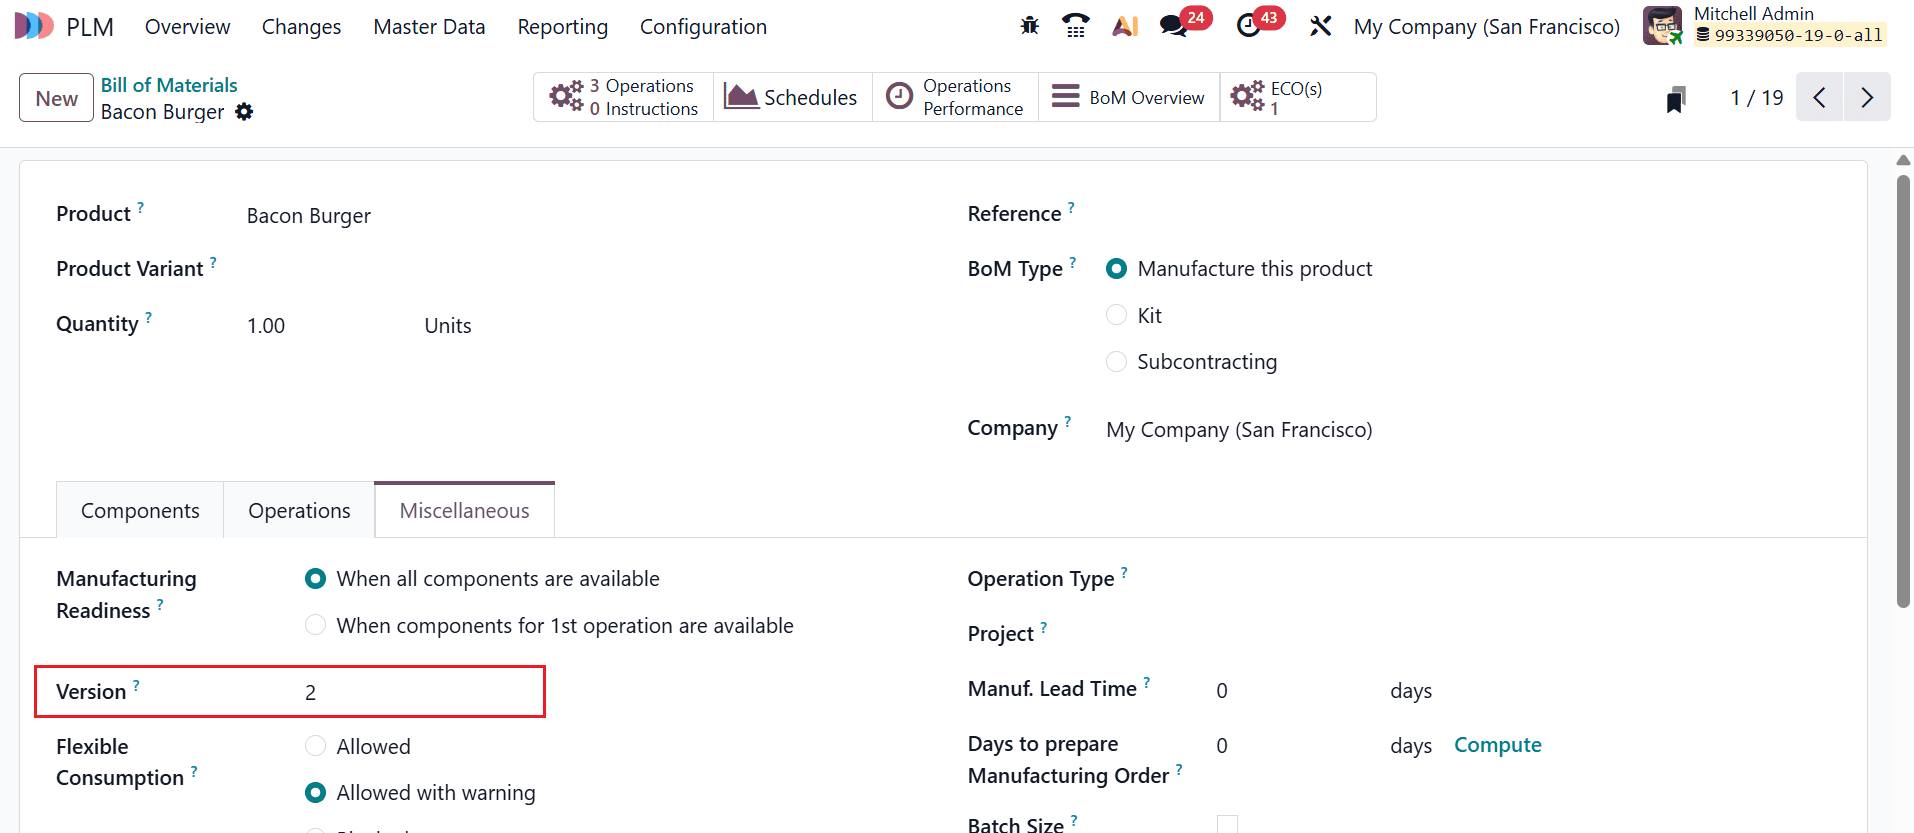Open ECO(s) stat button
The height and width of the screenshot is (833, 1914).
pyautogui.click(x=1298, y=97)
